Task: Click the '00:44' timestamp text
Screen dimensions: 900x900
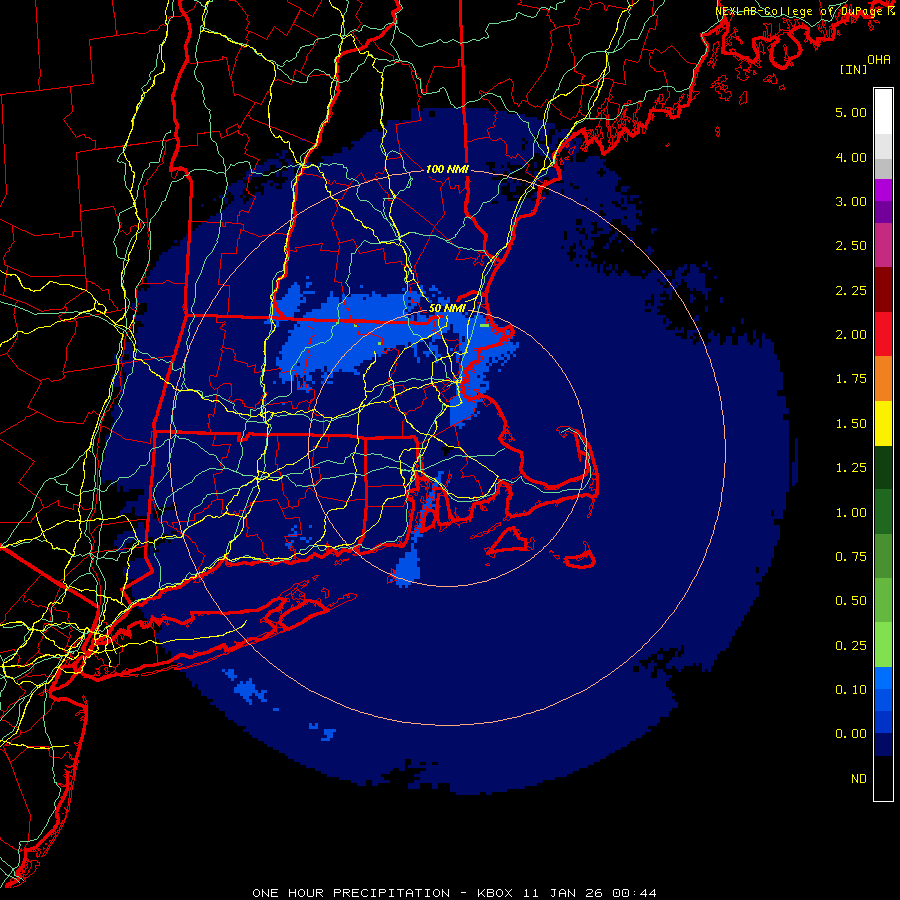Action: coord(634,893)
